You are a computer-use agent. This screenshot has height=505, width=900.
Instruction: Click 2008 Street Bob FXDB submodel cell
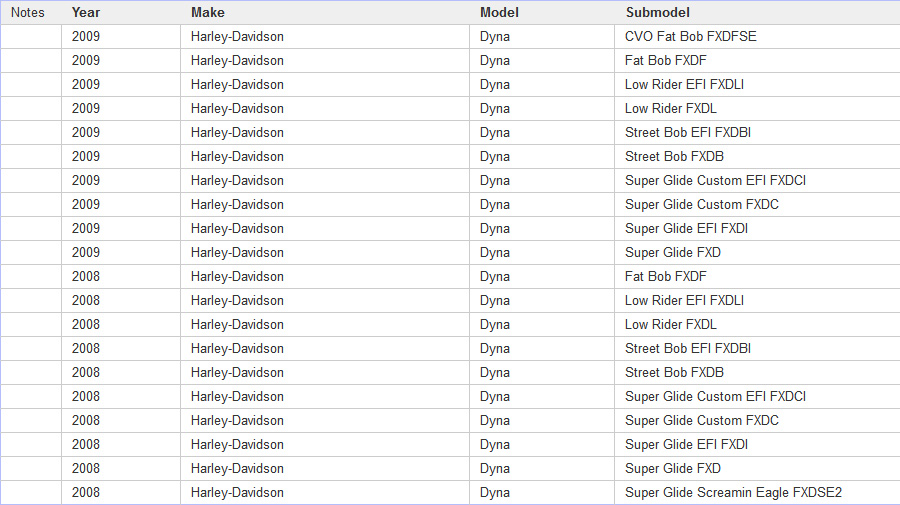pos(674,372)
